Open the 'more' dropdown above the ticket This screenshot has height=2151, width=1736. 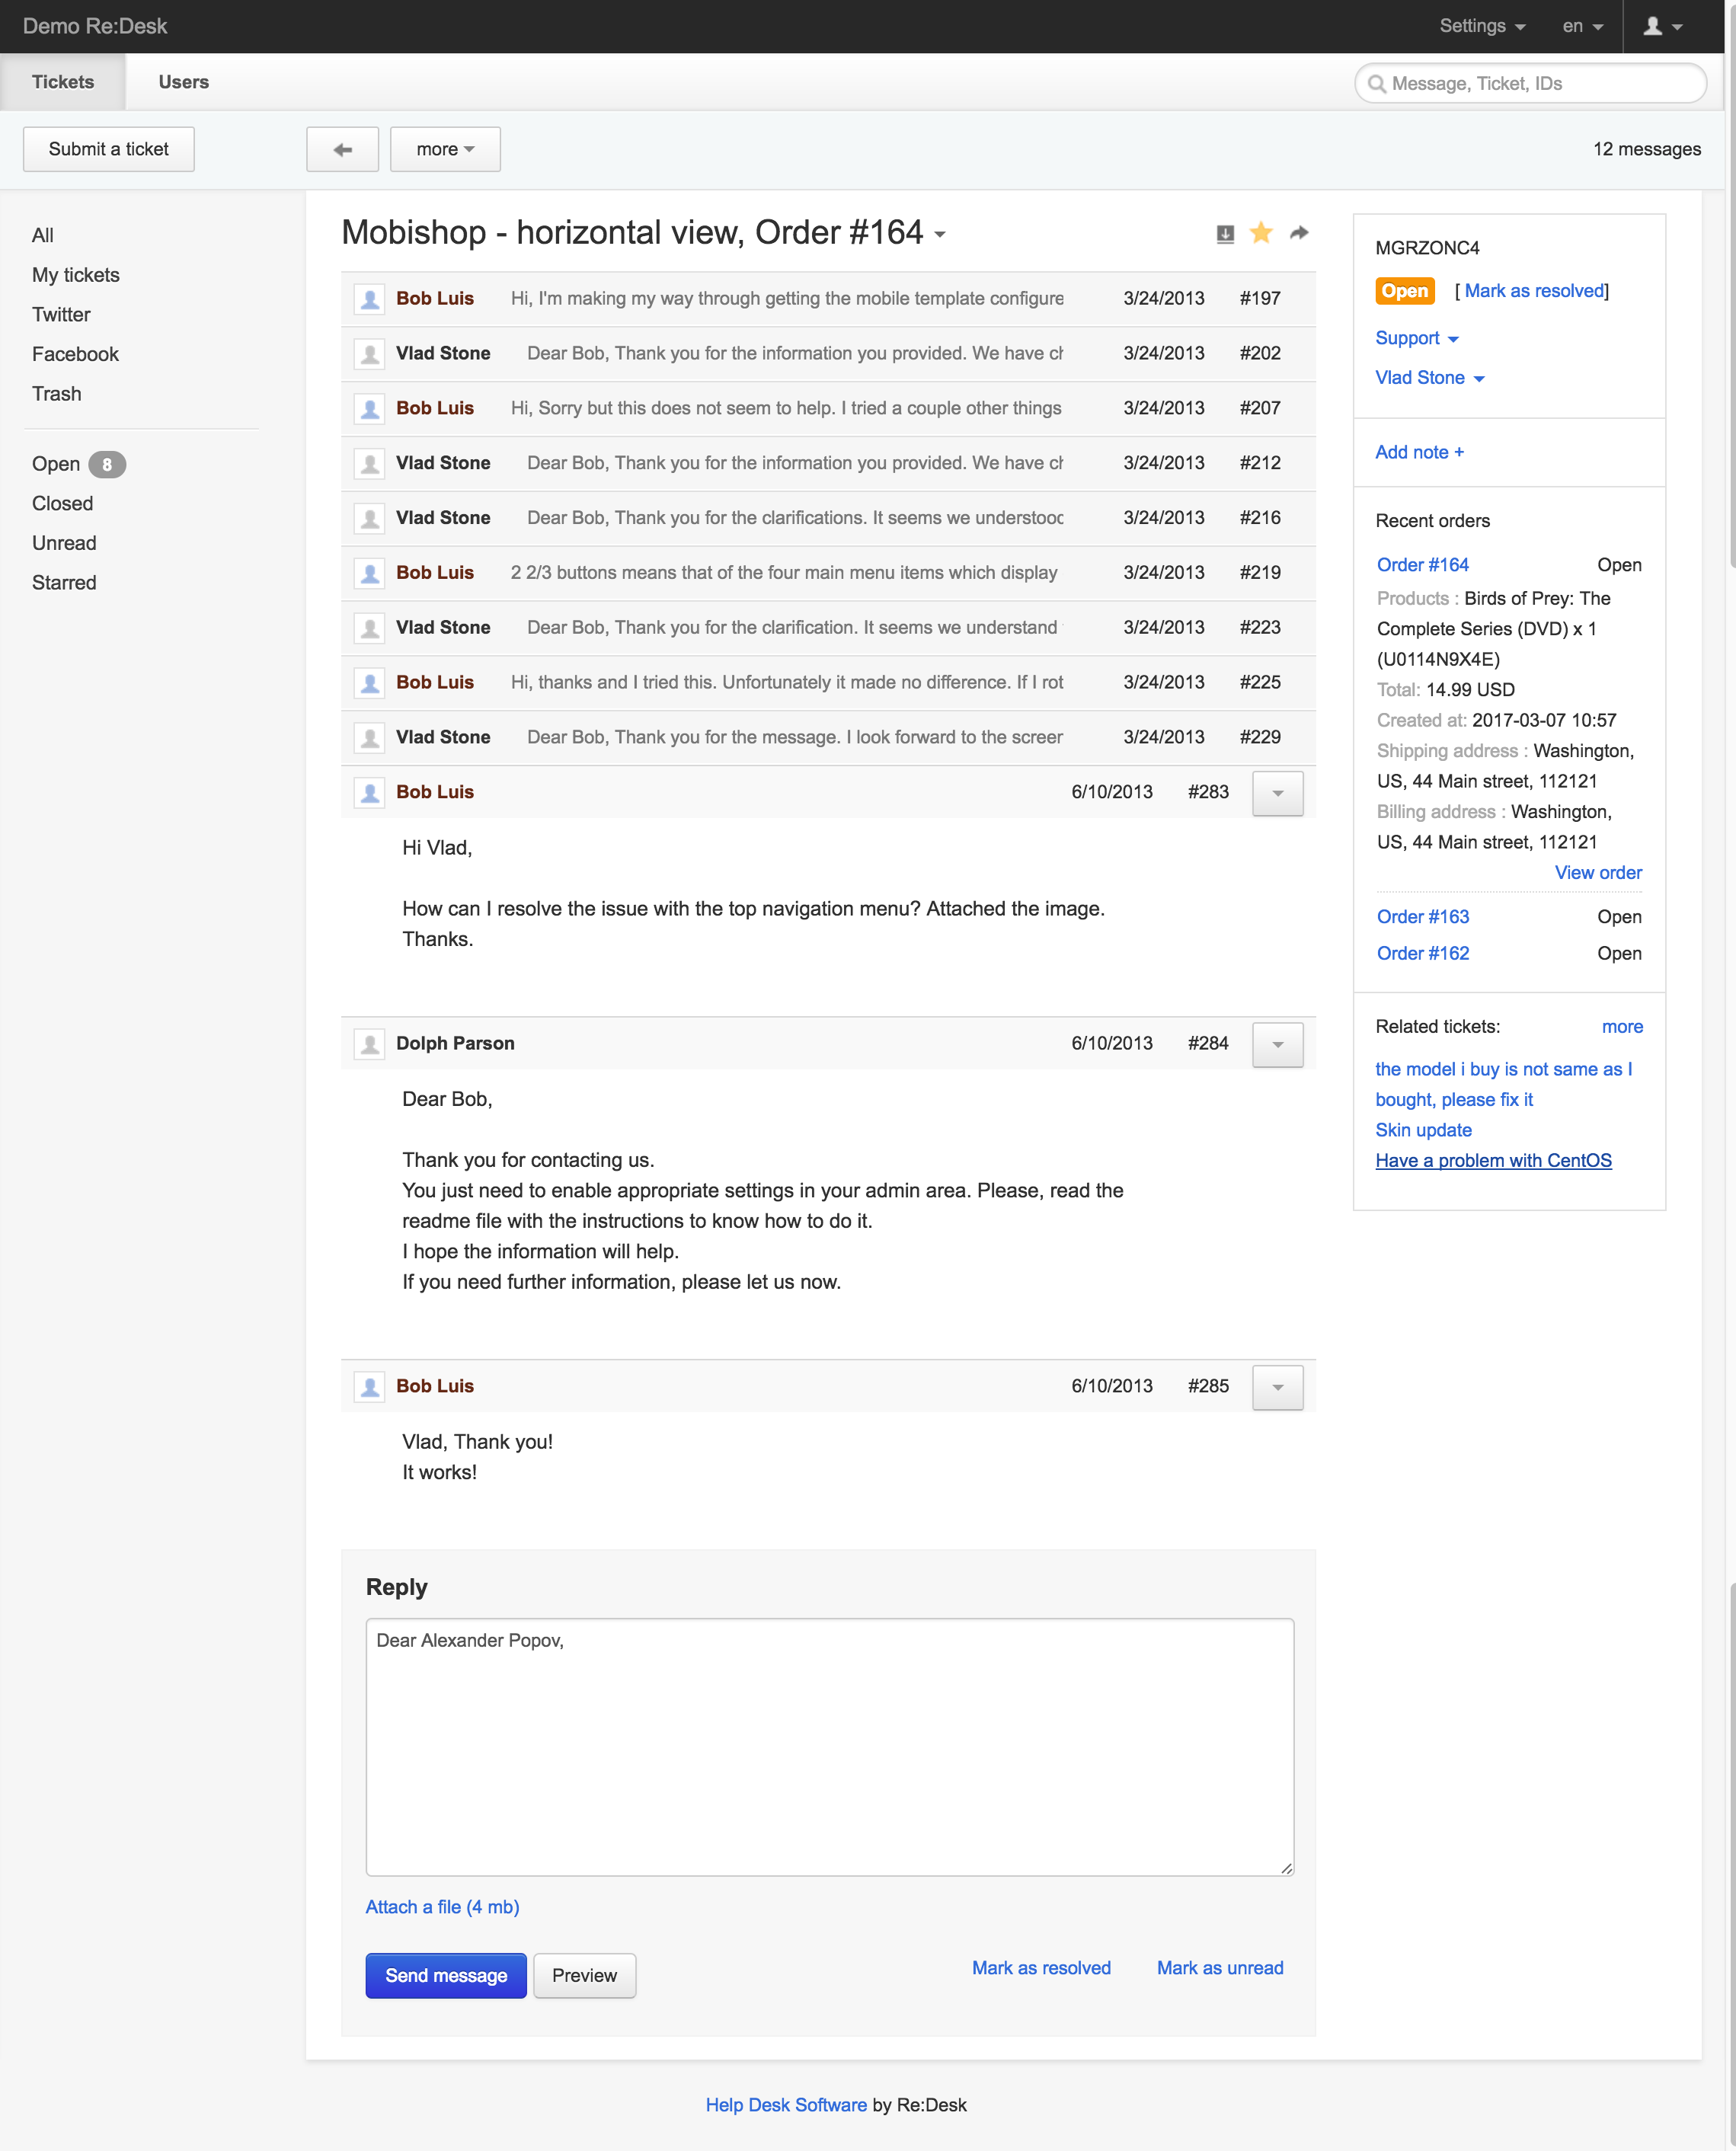pyautogui.click(x=444, y=148)
